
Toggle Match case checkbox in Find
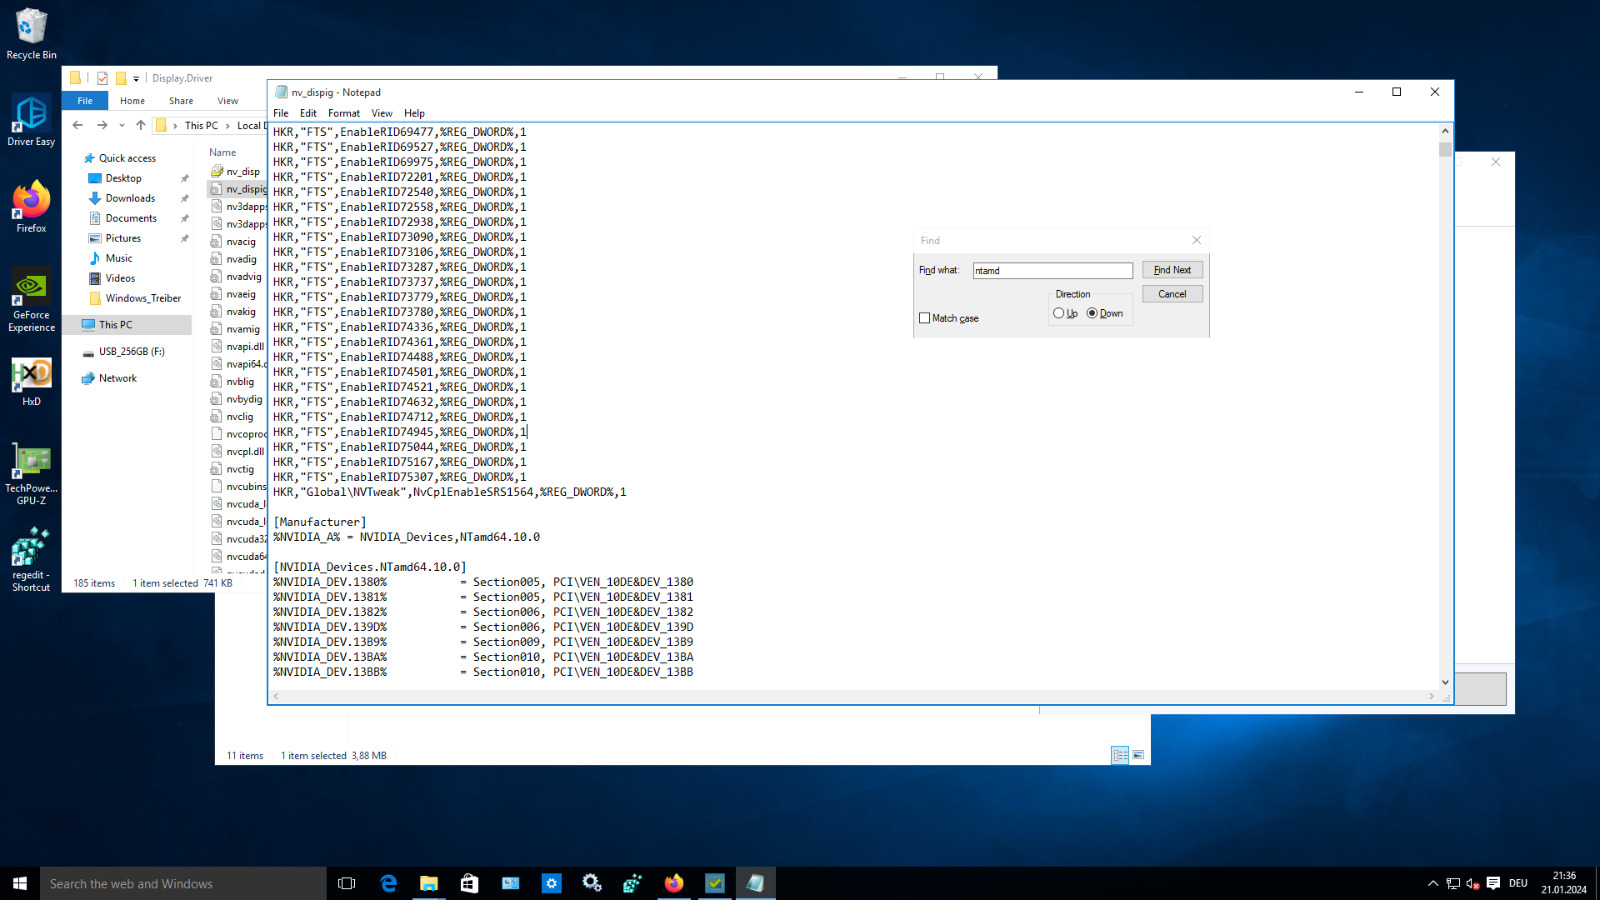[924, 318]
